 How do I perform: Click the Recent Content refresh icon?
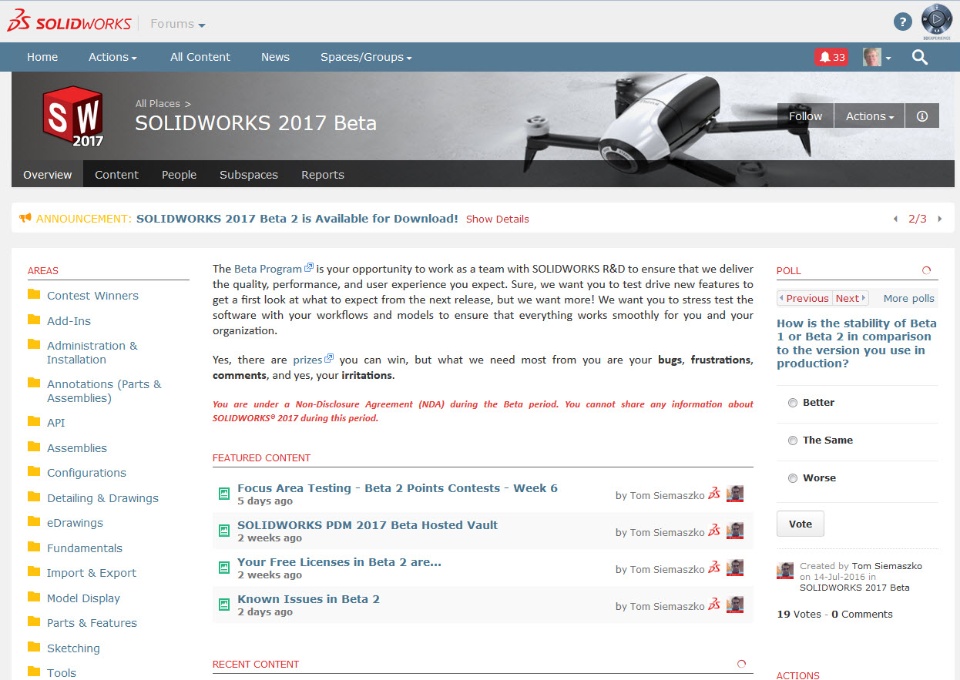point(741,664)
